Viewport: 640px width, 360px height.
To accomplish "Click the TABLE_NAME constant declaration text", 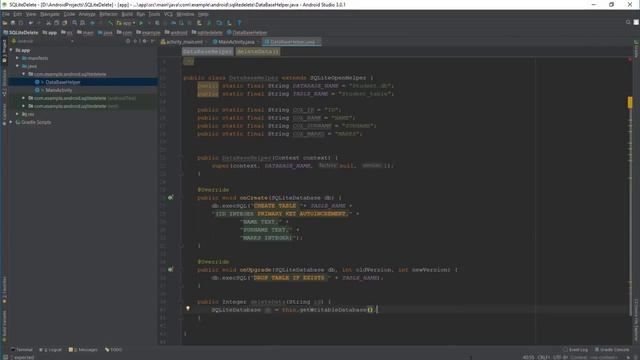I will click(x=311, y=94).
